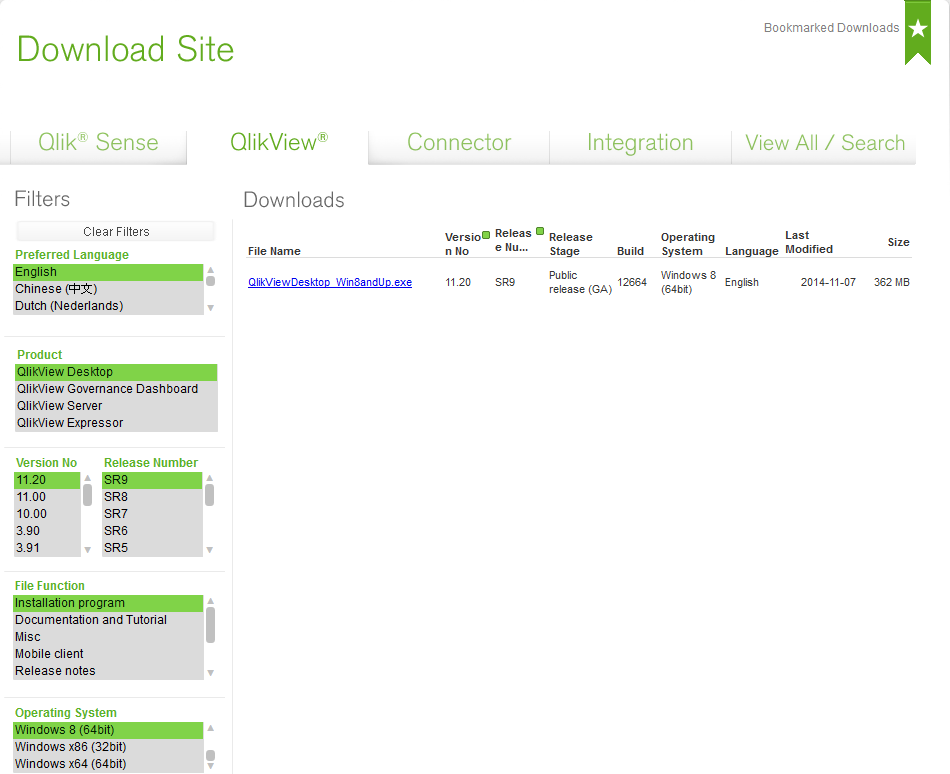Click Version No list up arrow
Screen dimensions: 950x774
[x=87, y=478]
